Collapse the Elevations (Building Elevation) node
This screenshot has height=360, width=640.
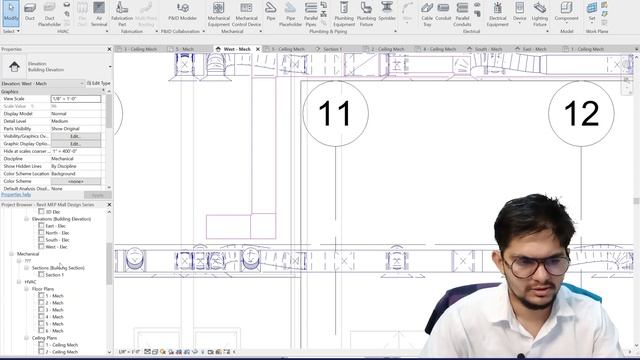27,219
